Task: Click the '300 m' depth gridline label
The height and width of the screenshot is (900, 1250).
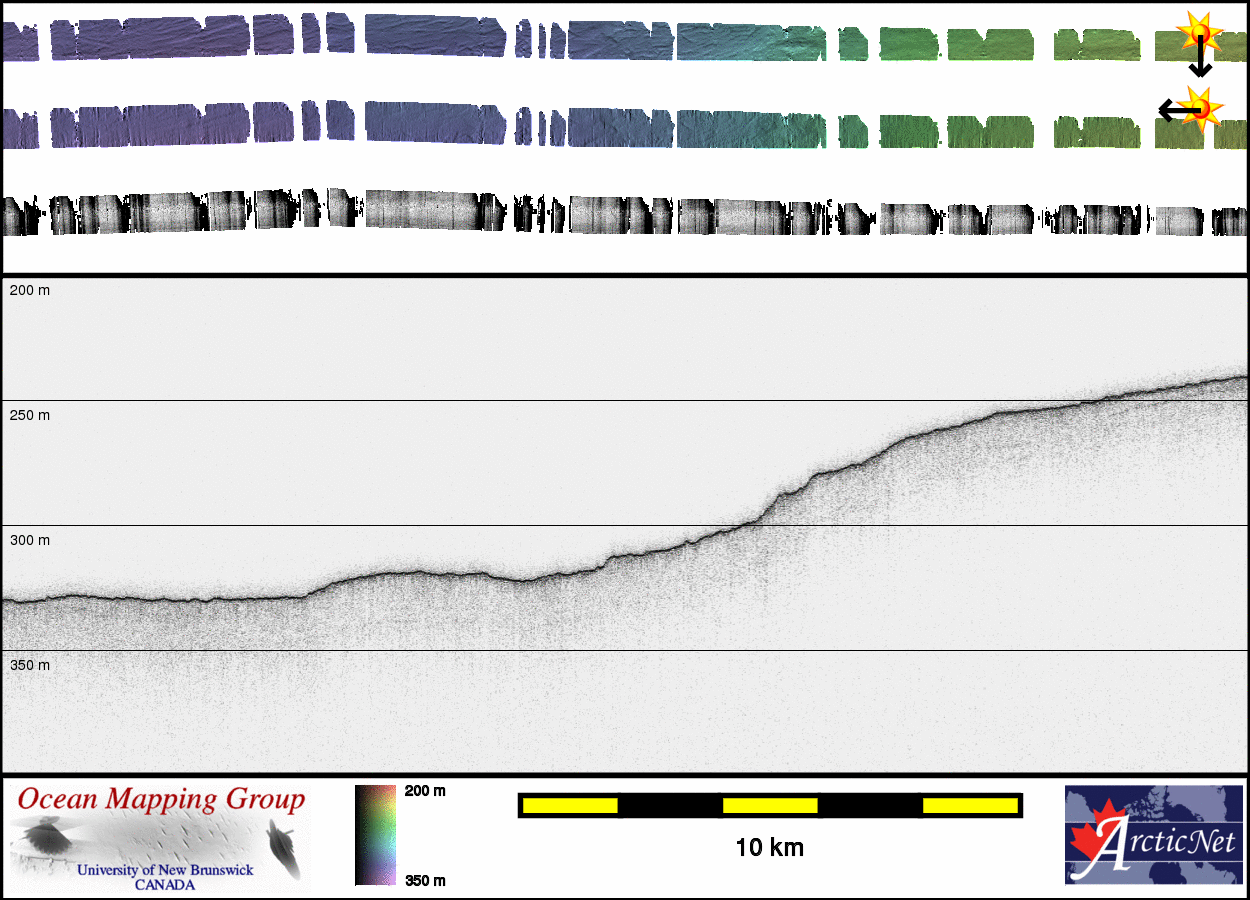Action: [30, 540]
